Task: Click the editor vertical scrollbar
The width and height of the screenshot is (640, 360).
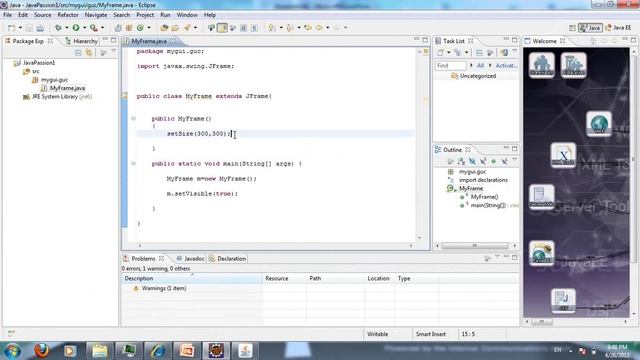Action: tap(419, 144)
